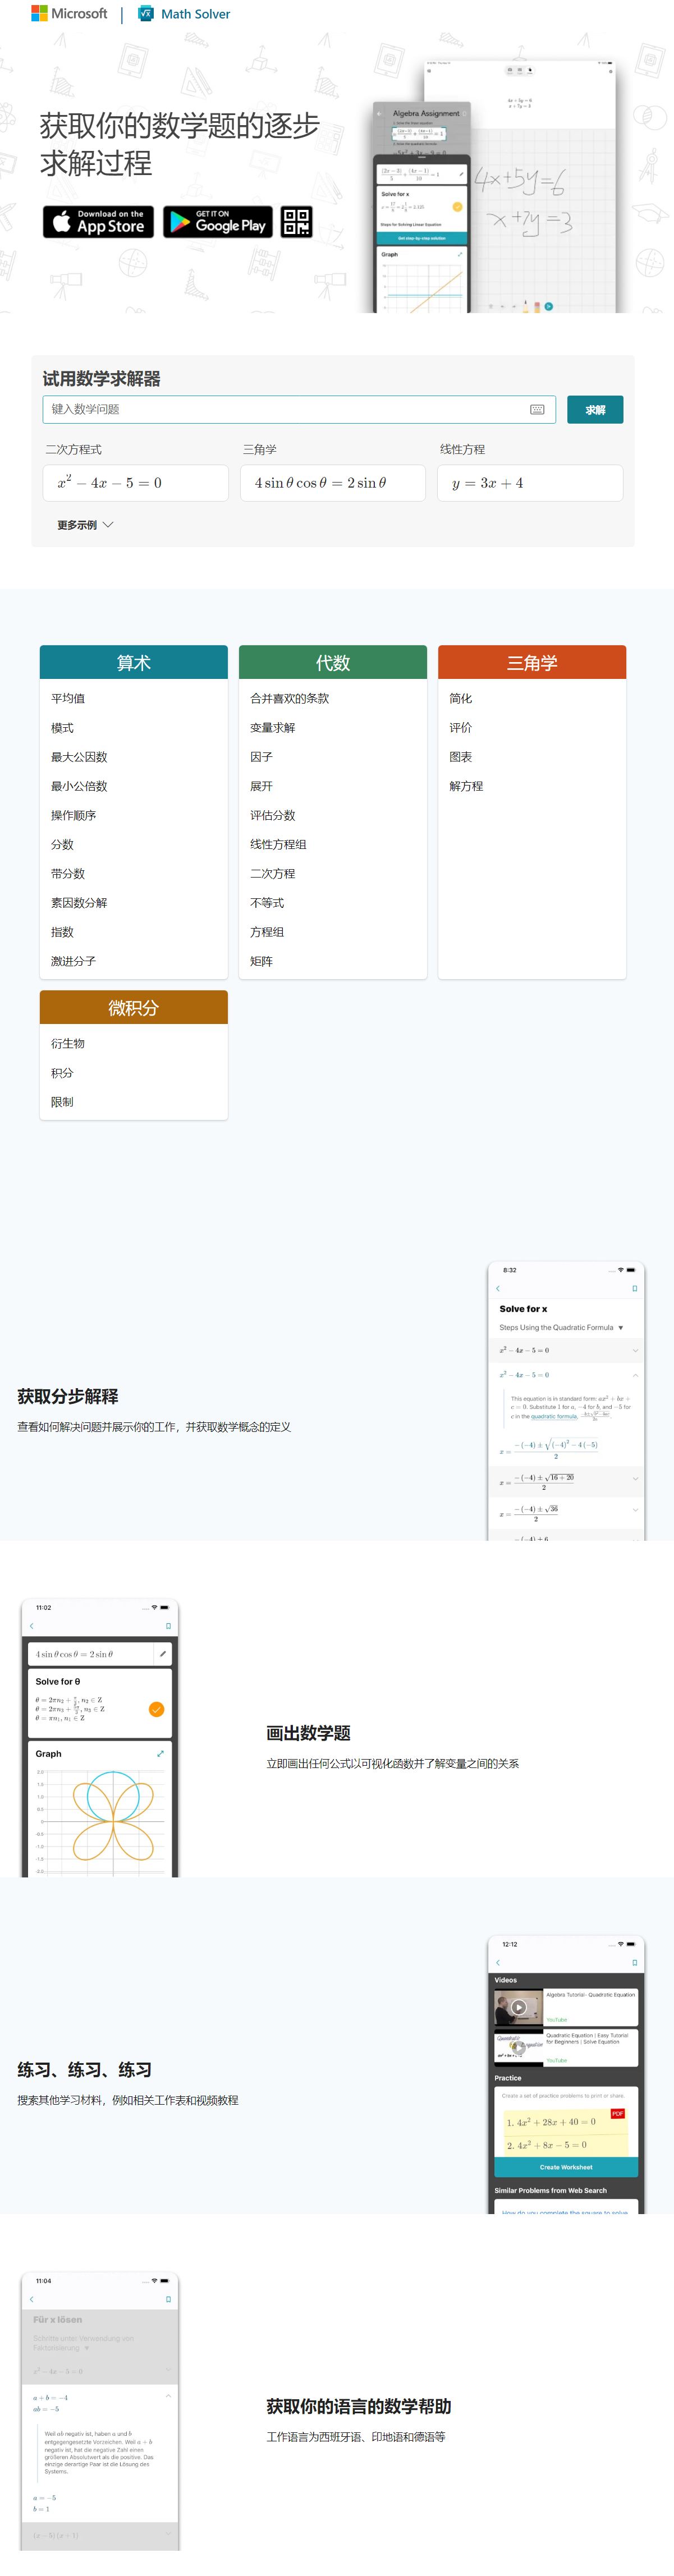The image size is (674, 2576).
Task: Open the 平均值 topic
Action: [68, 699]
